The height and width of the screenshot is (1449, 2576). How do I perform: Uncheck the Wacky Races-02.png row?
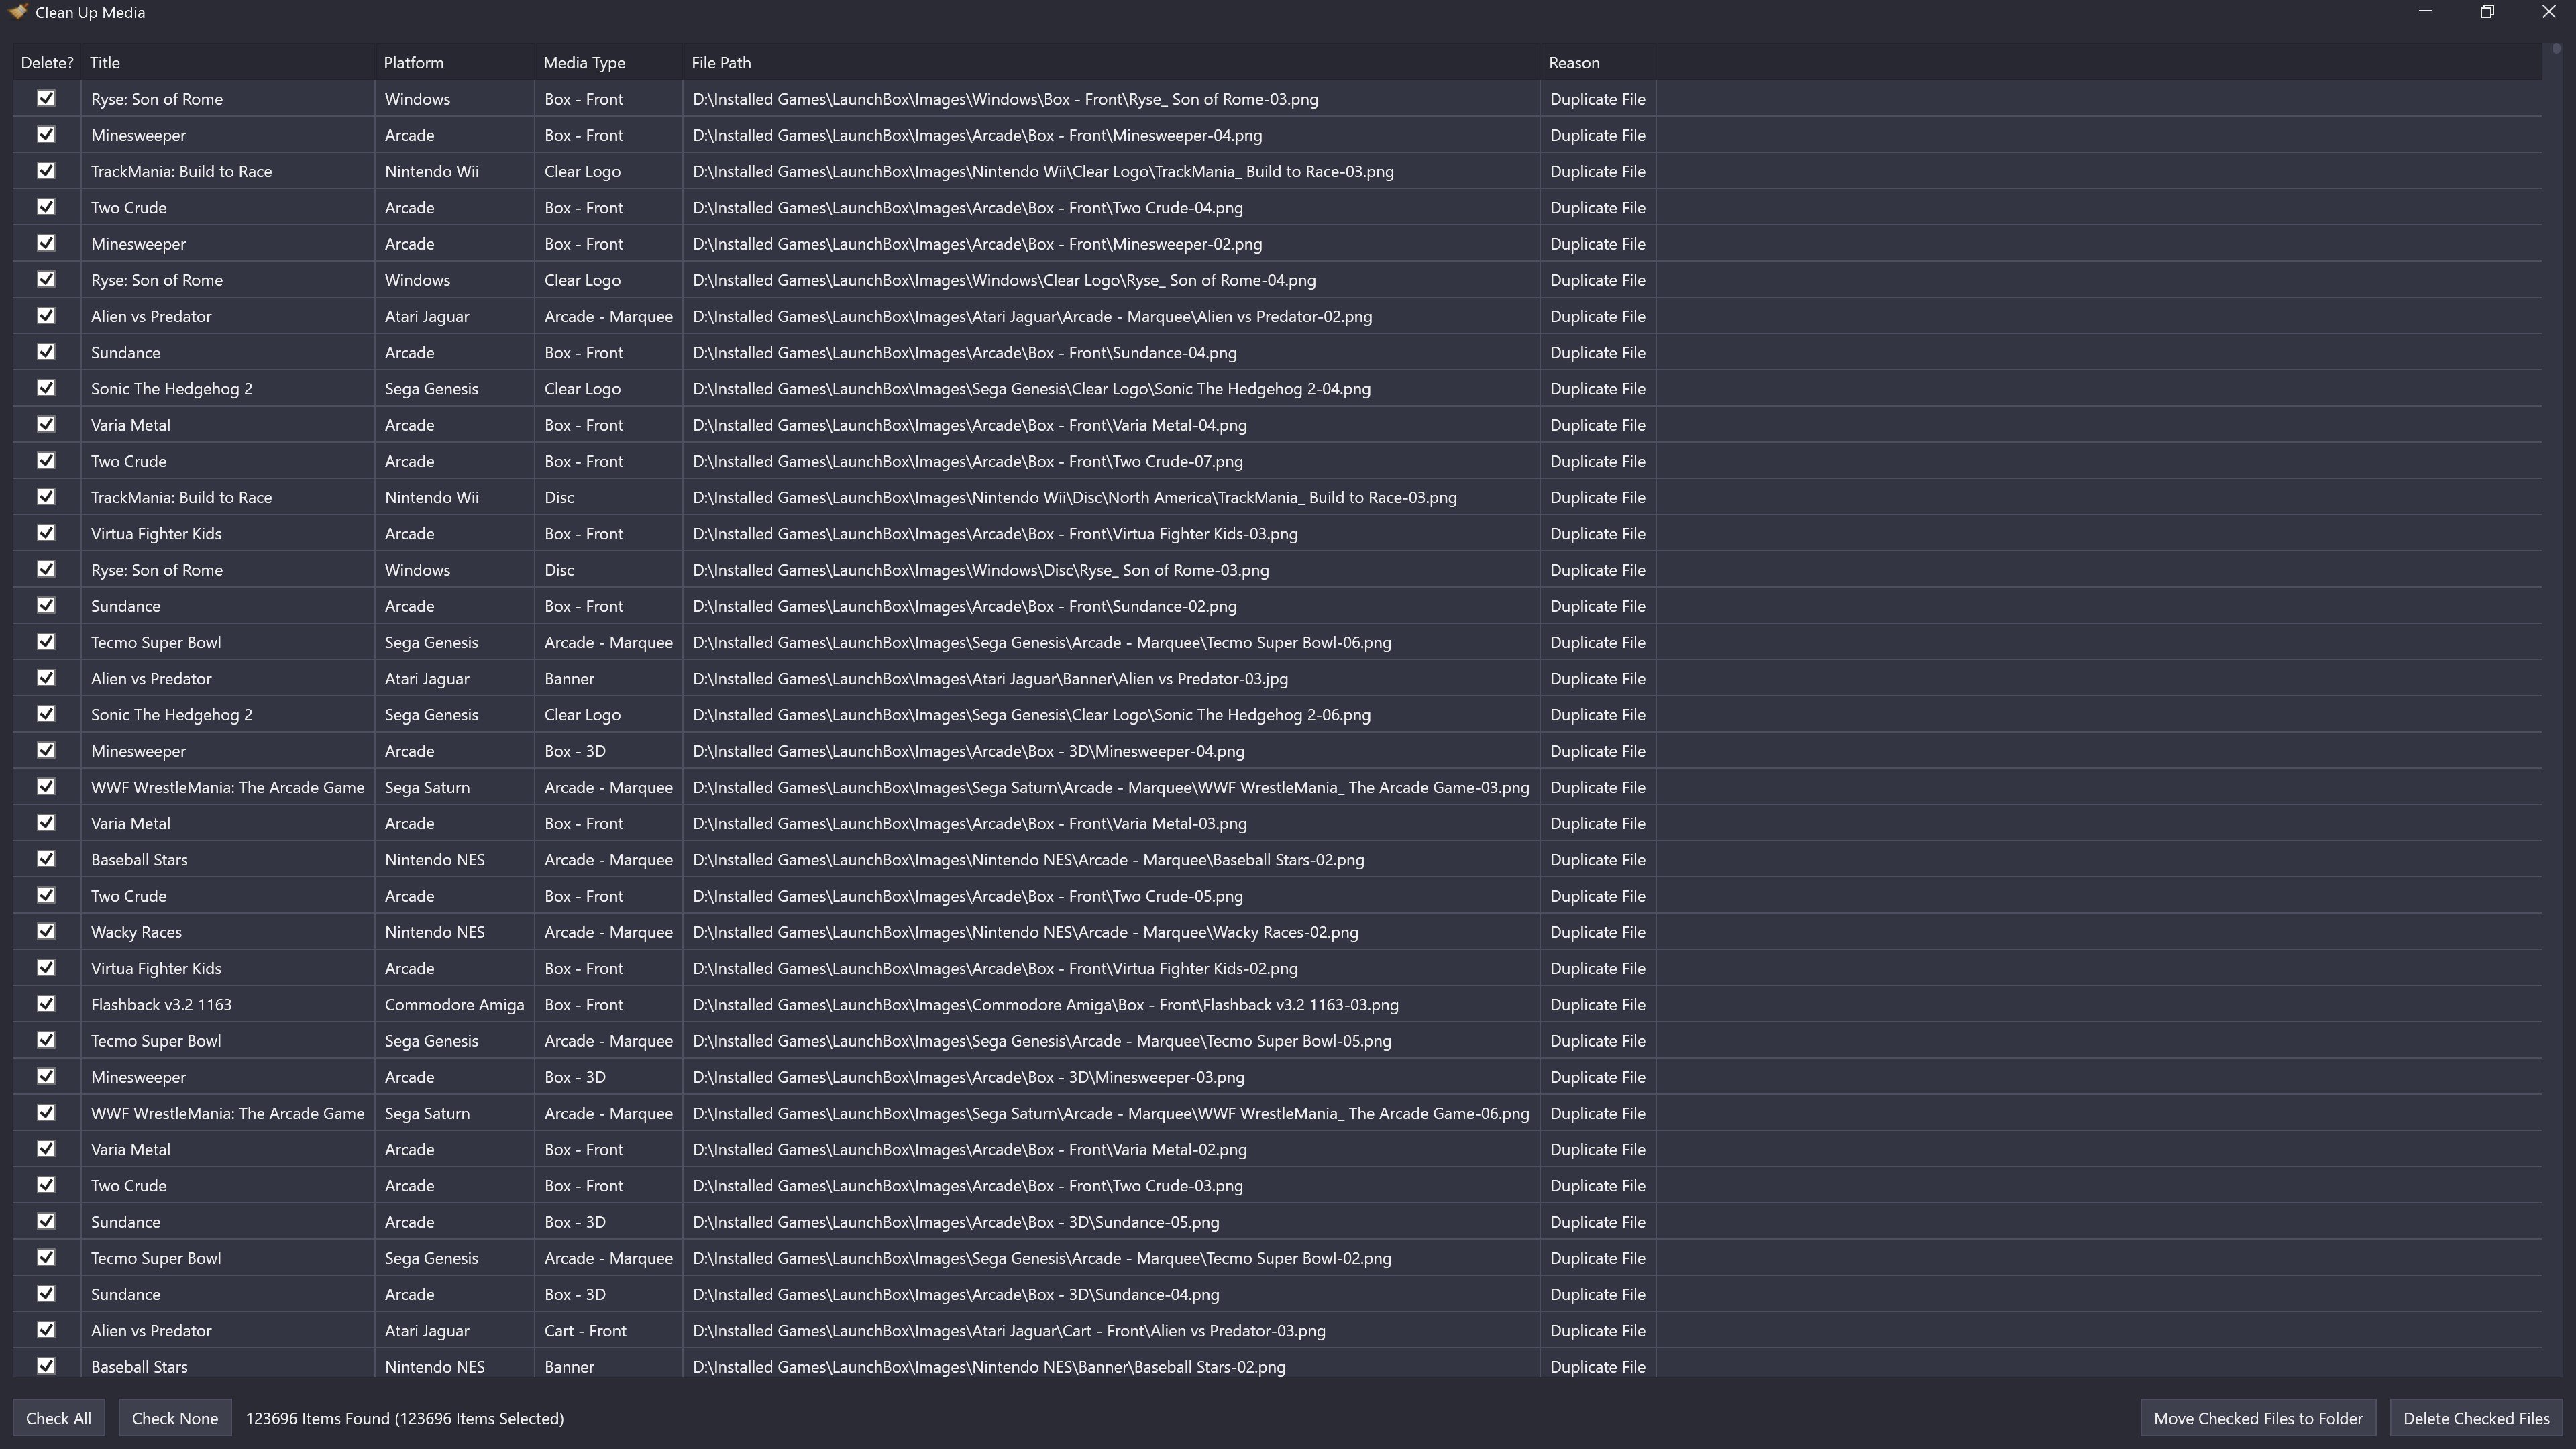pos(46,931)
